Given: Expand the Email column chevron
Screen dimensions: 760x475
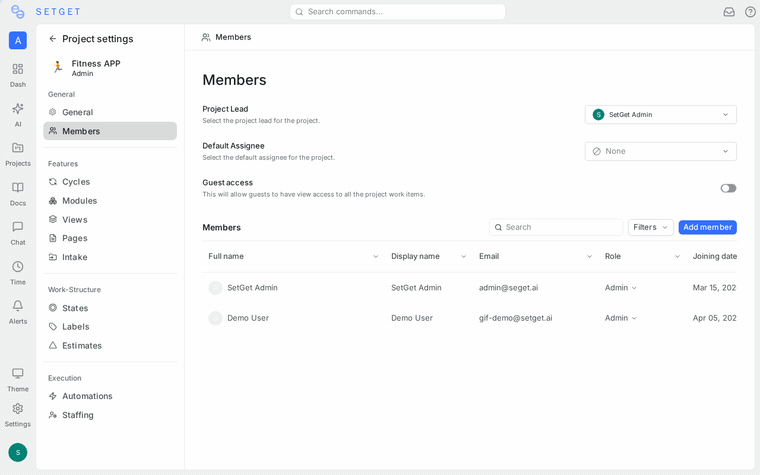Looking at the screenshot, I should click(589, 256).
